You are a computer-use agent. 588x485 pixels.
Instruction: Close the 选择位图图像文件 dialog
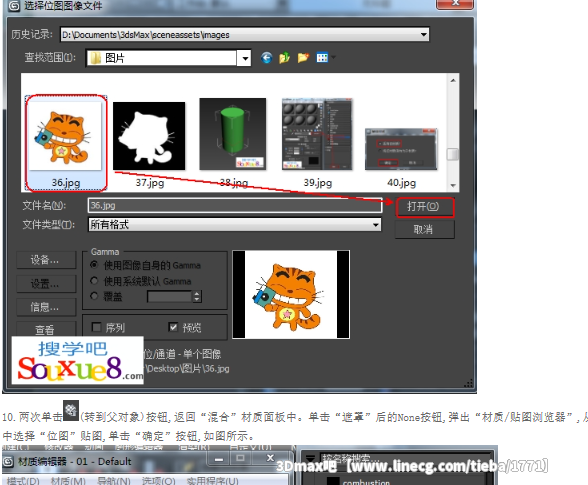click(454, 4)
